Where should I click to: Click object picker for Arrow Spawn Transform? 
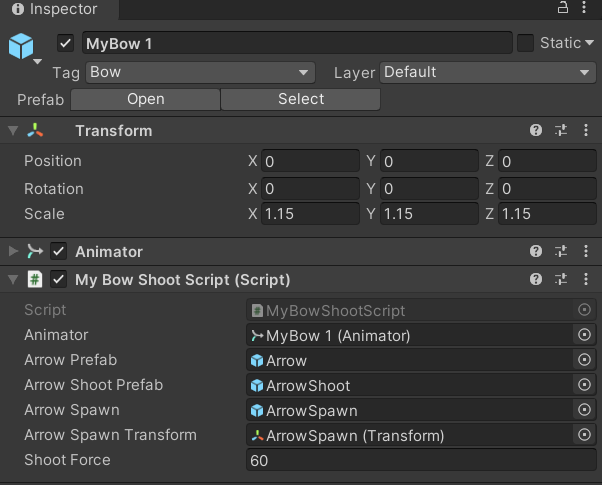(585, 435)
